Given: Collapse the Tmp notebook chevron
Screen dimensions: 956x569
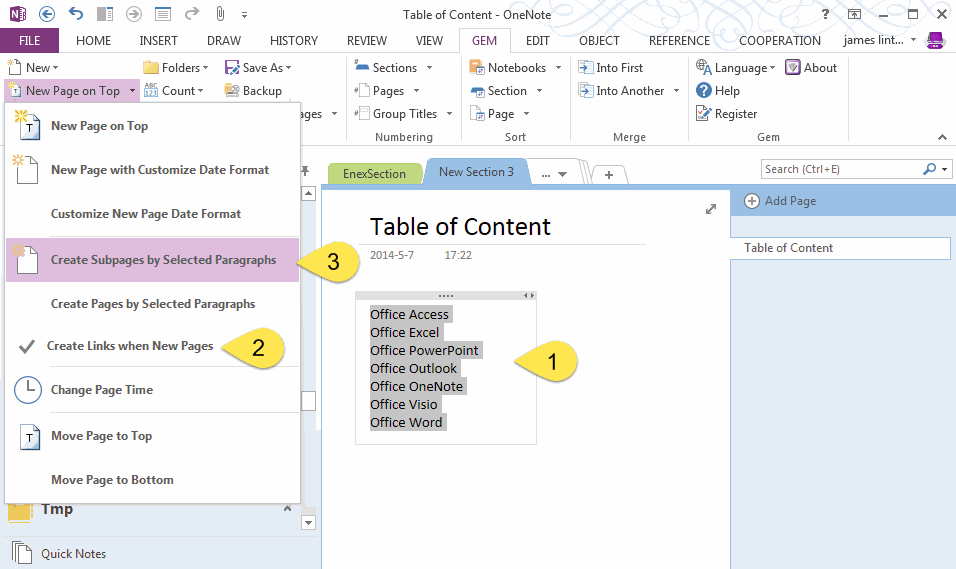Looking at the screenshot, I should pyautogui.click(x=287, y=509).
